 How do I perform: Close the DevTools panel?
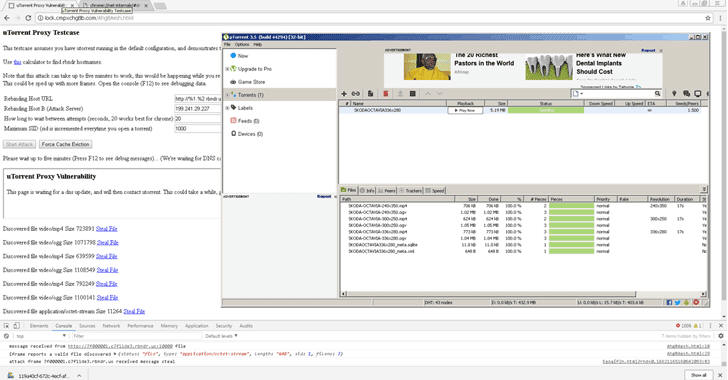coord(721,326)
